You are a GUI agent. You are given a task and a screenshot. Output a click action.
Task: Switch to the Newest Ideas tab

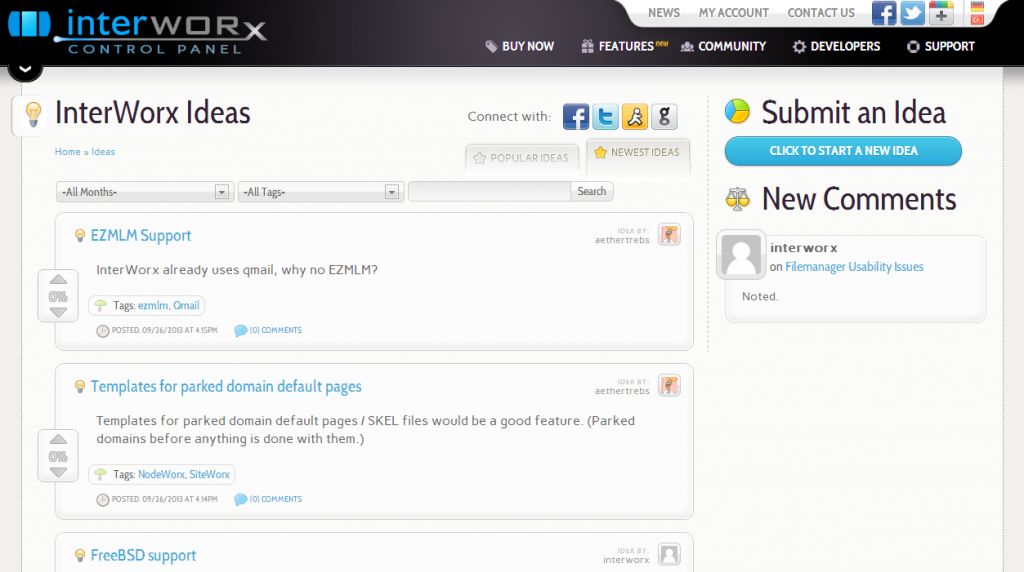point(637,153)
